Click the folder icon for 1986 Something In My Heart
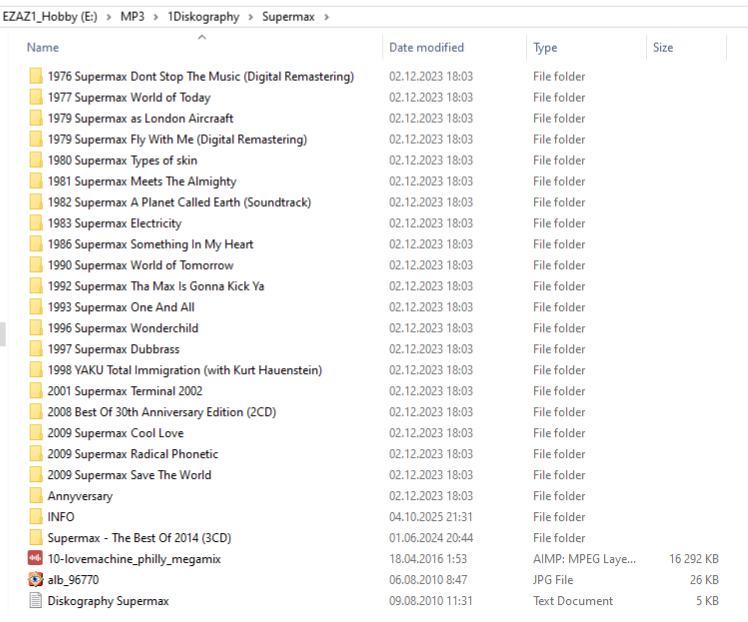748x622 pixels. coord(36,244)
